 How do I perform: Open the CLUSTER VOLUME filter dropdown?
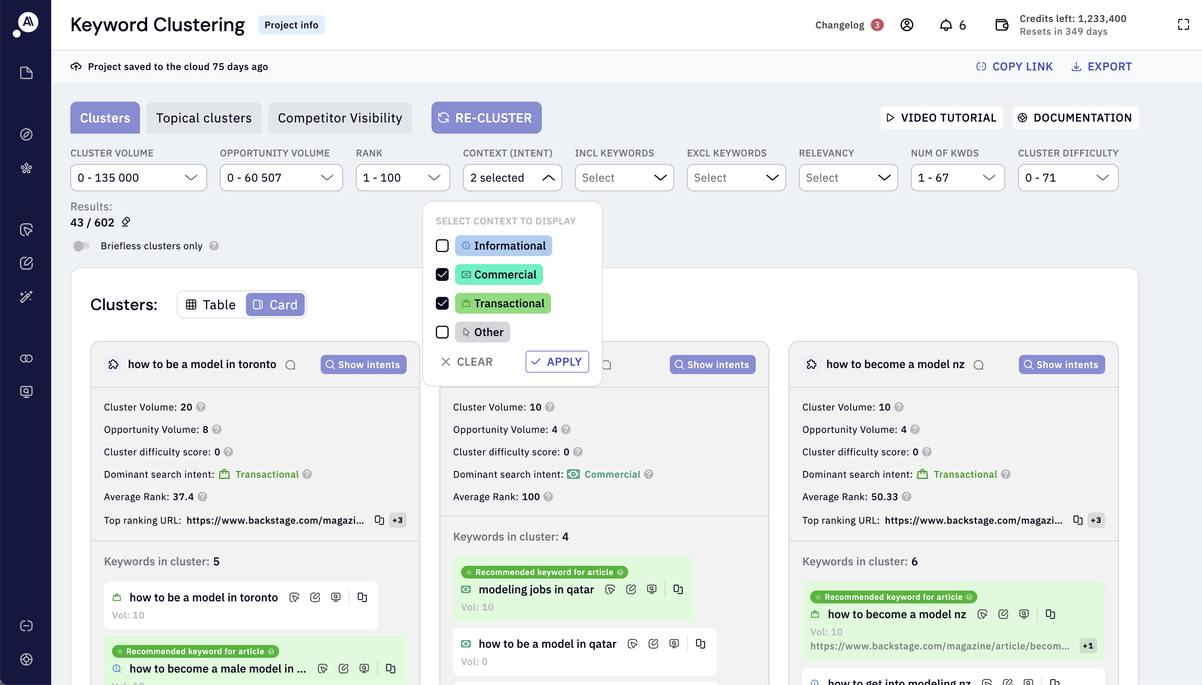pos(138,177)
